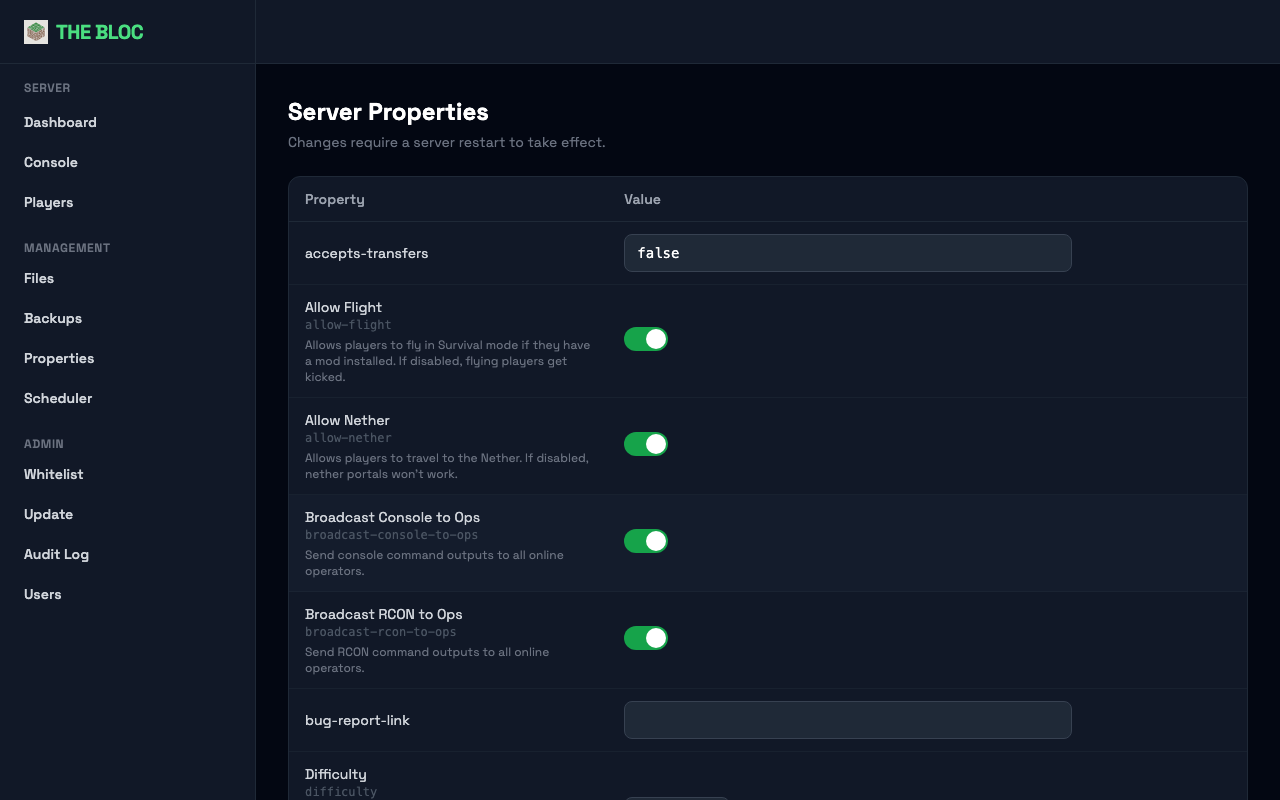
Task: View the Whitelist settings
Action: (53, 474)
